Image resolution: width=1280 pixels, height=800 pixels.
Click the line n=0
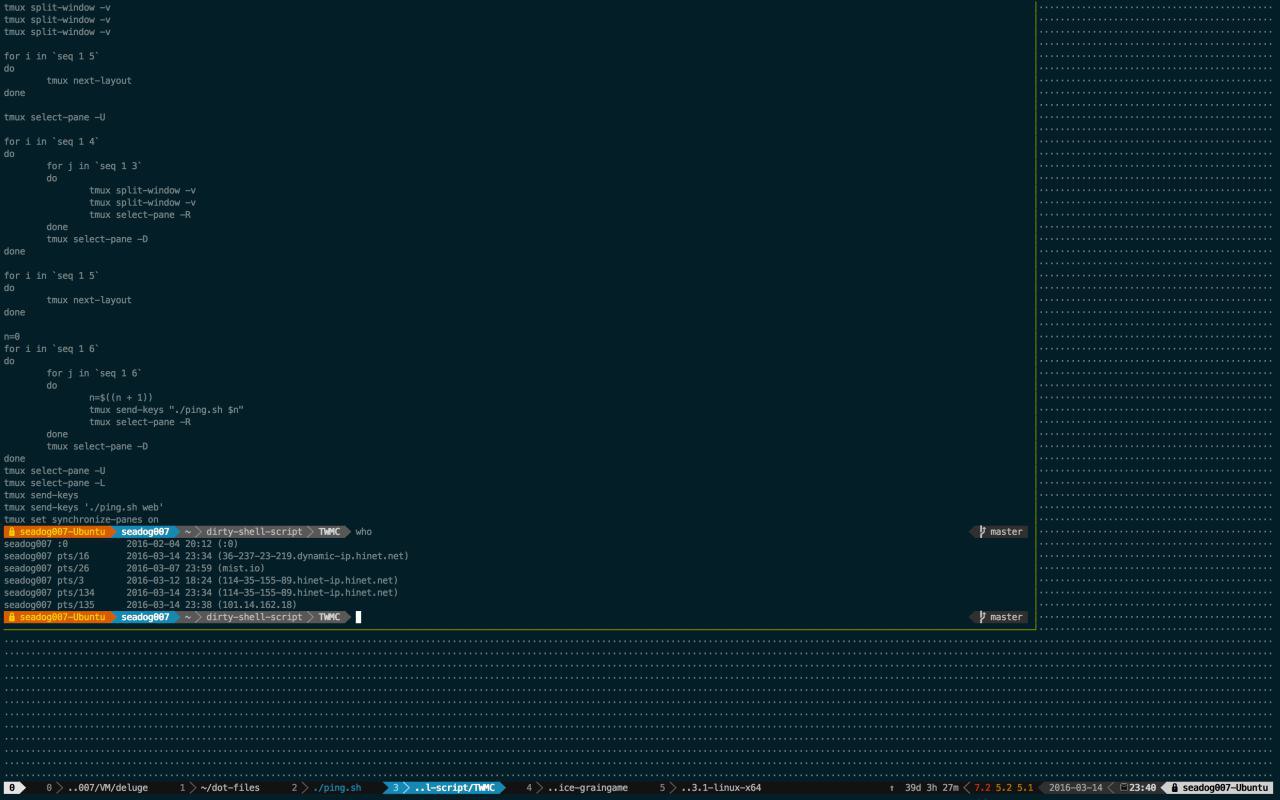pyautogui.click(x=12, y=337)
